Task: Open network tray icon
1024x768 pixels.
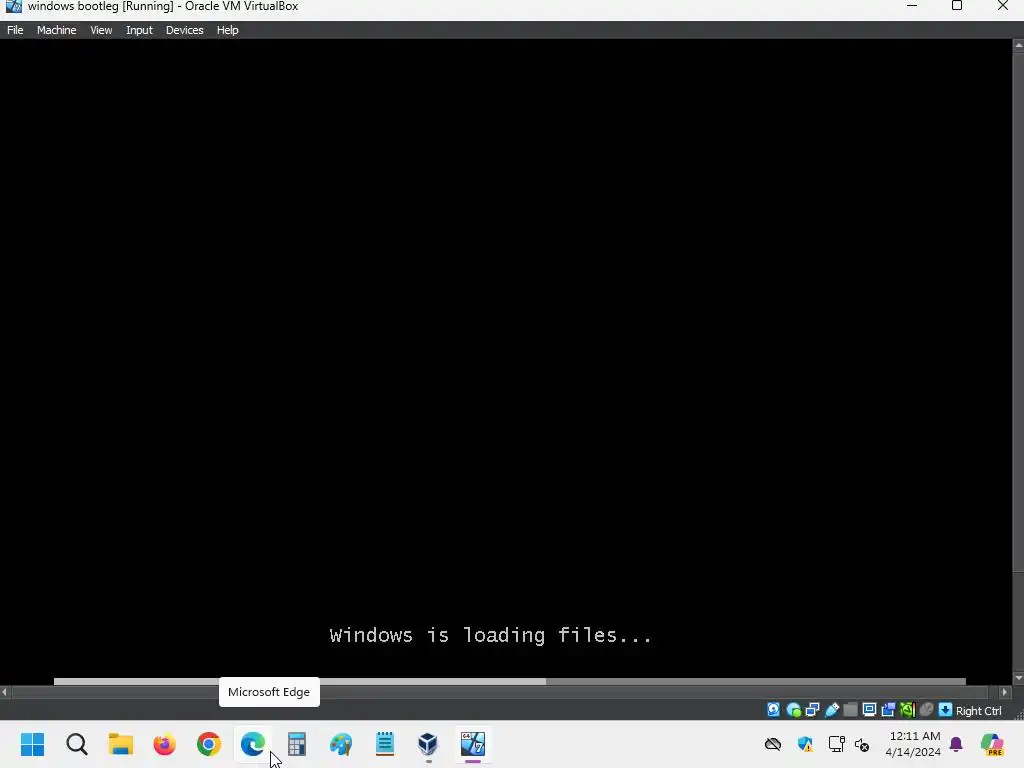Action: 837,744
